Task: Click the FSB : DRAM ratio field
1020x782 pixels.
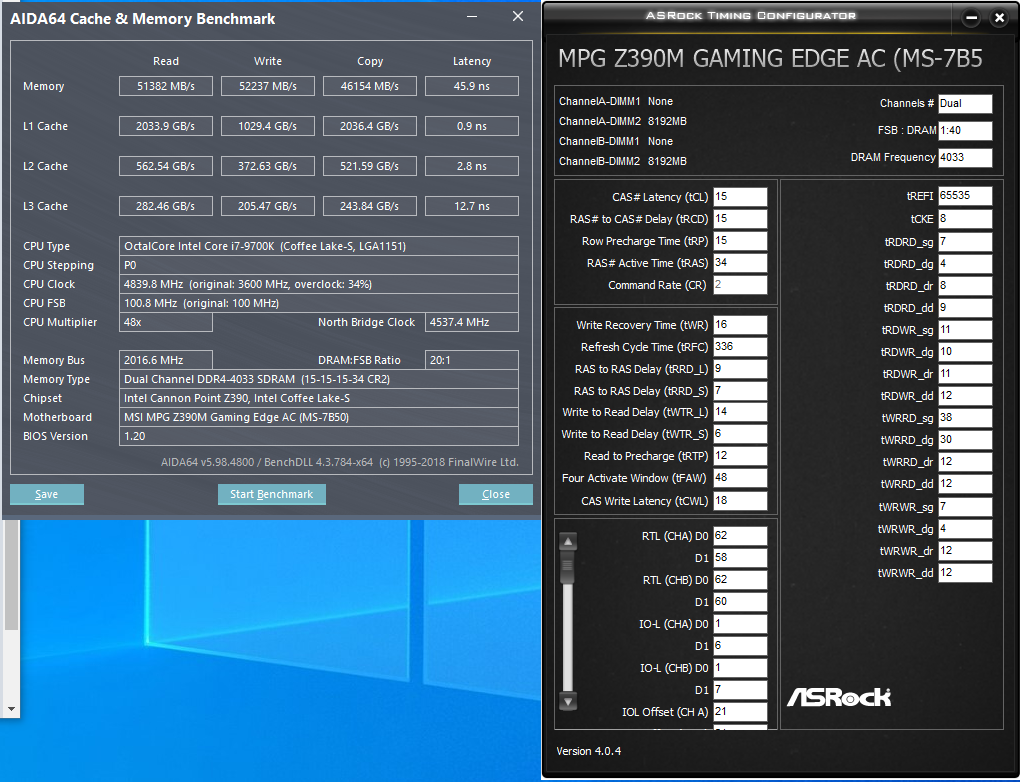Action: point(965,130)
